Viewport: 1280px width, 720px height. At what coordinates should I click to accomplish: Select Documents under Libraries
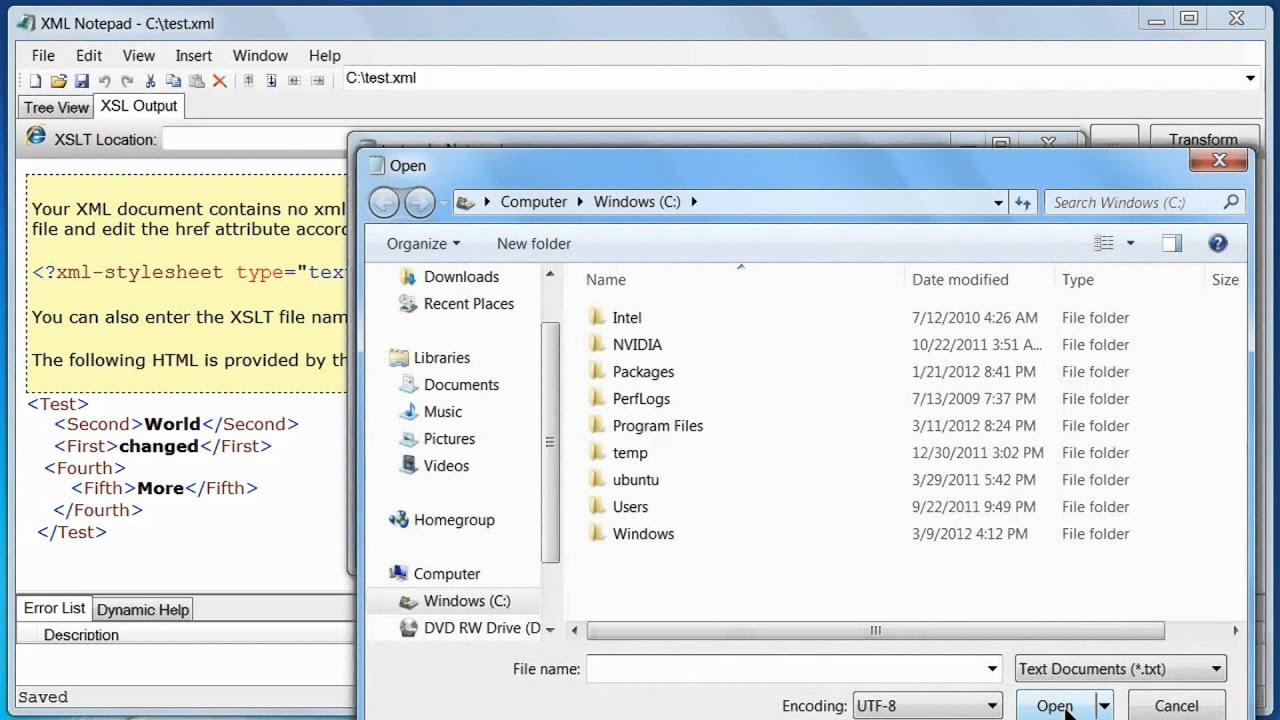click(461, 385)
